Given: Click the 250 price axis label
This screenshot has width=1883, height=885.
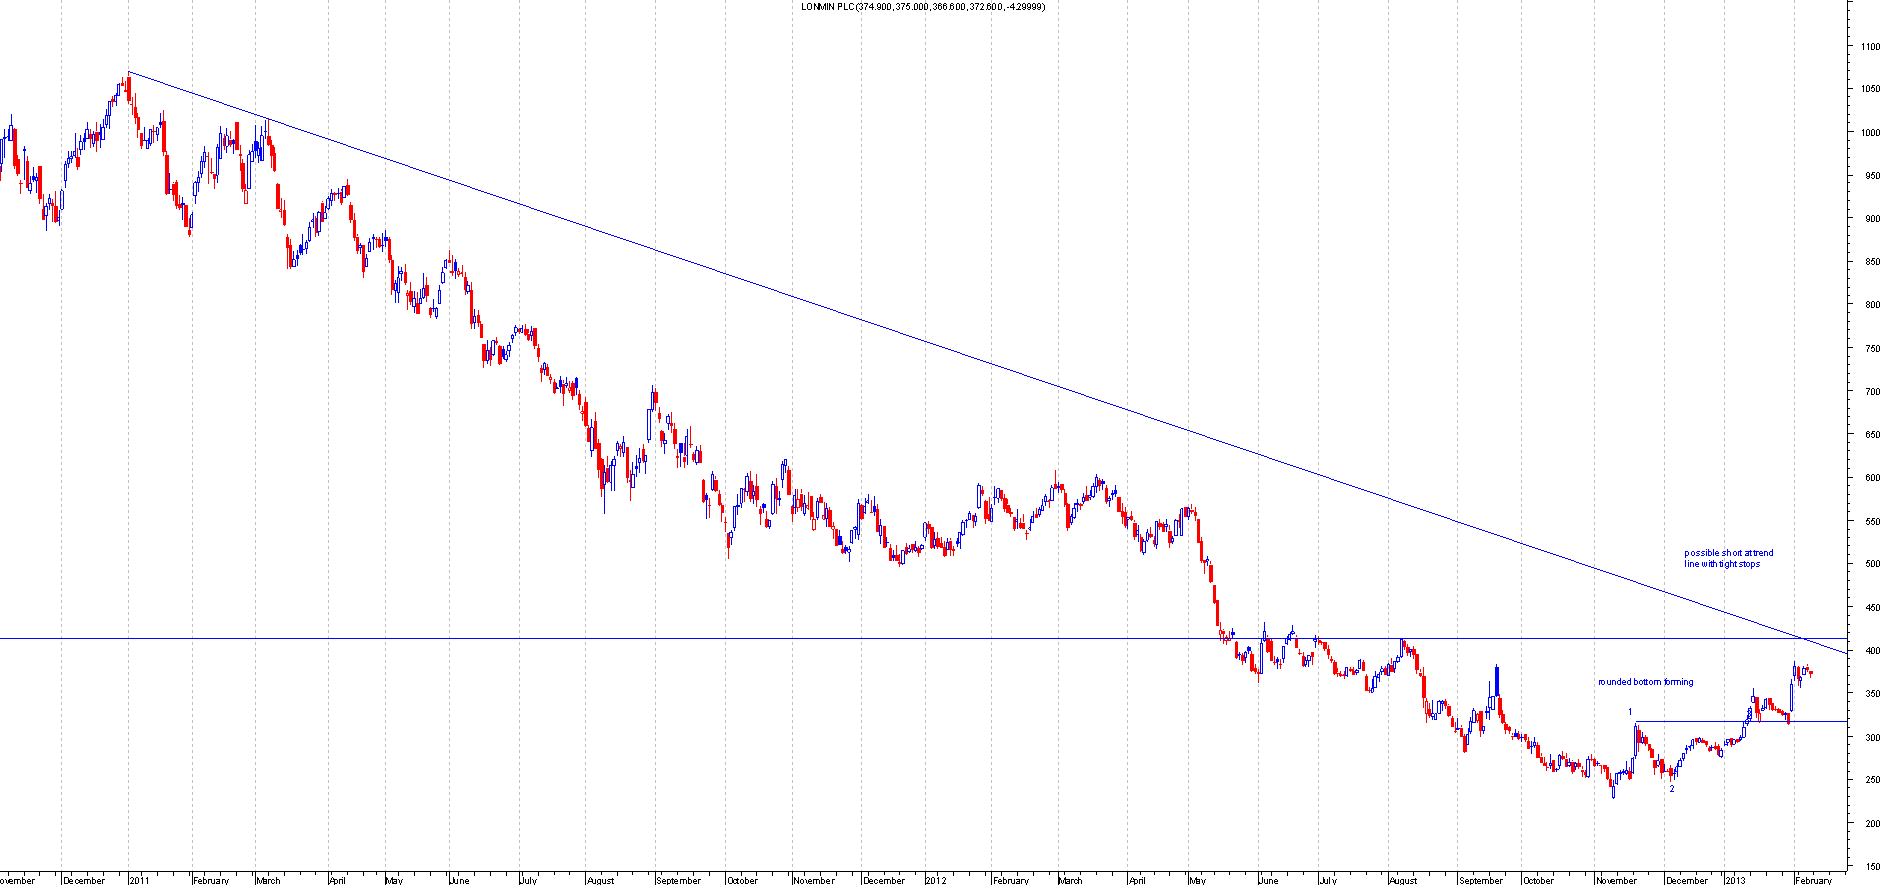Looking at the screenshot, I should pyautogui.click(x=1871, y=780).
